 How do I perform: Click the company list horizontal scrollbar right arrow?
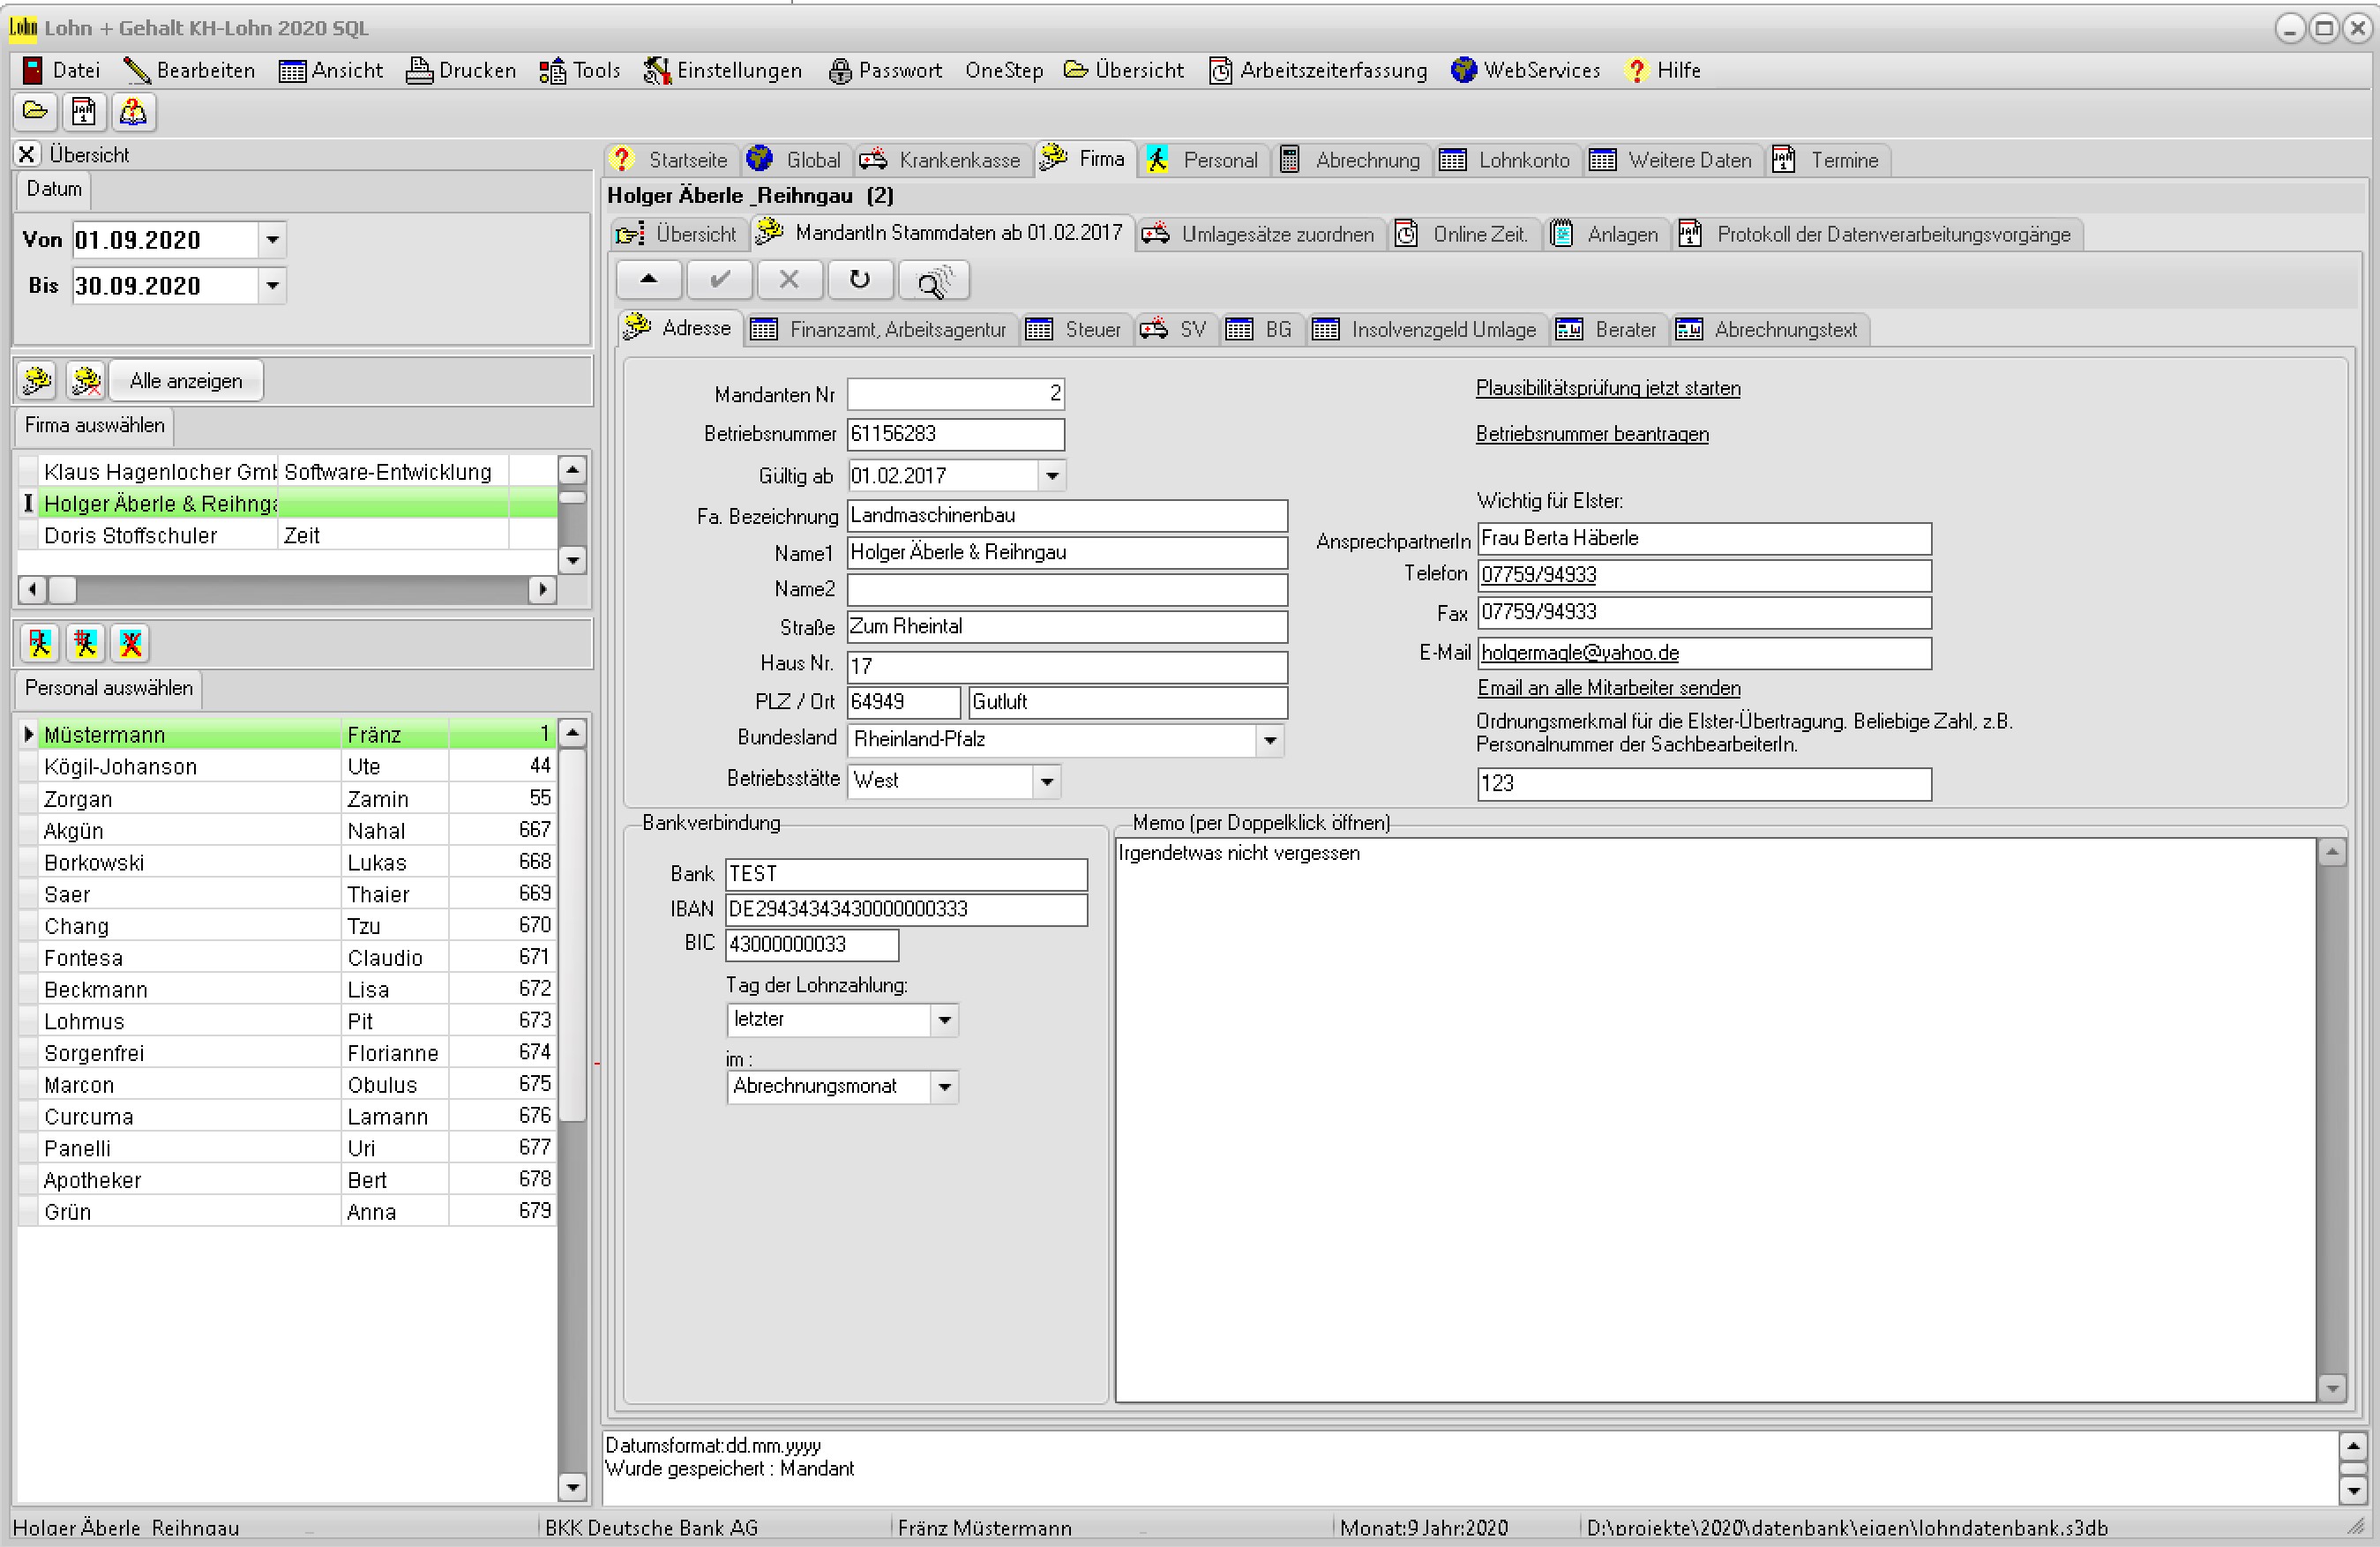coord(542,590)
